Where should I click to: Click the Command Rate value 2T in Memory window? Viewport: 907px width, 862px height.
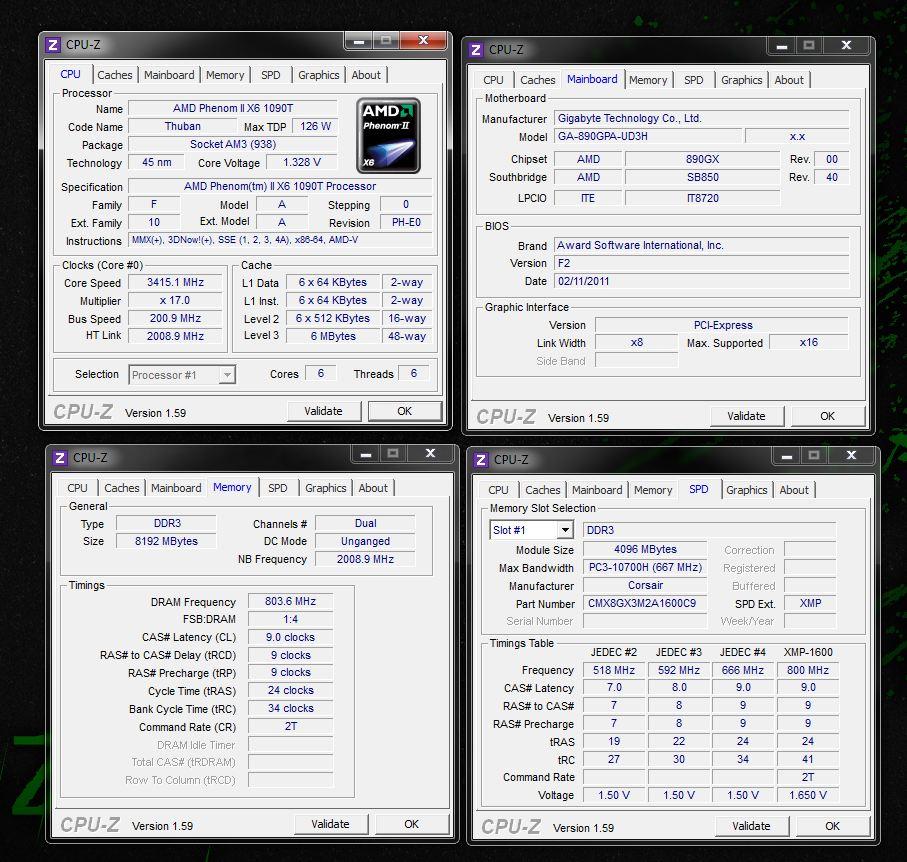(290, 727)
